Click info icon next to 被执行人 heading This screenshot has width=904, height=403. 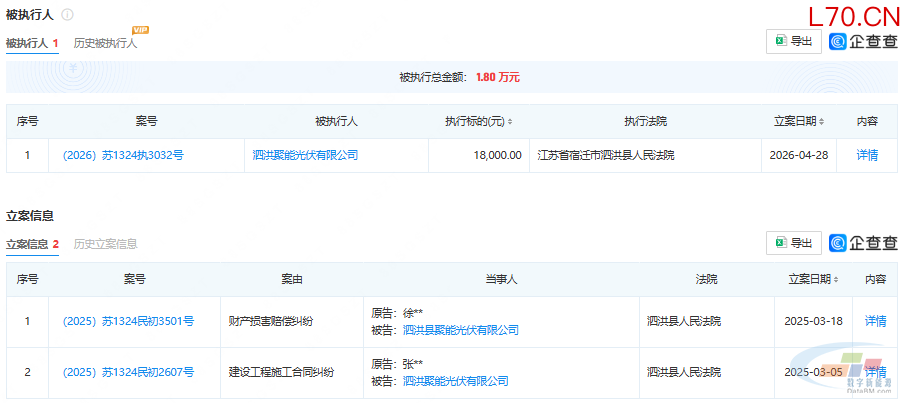pyautogui.click(x=67, y=15)
